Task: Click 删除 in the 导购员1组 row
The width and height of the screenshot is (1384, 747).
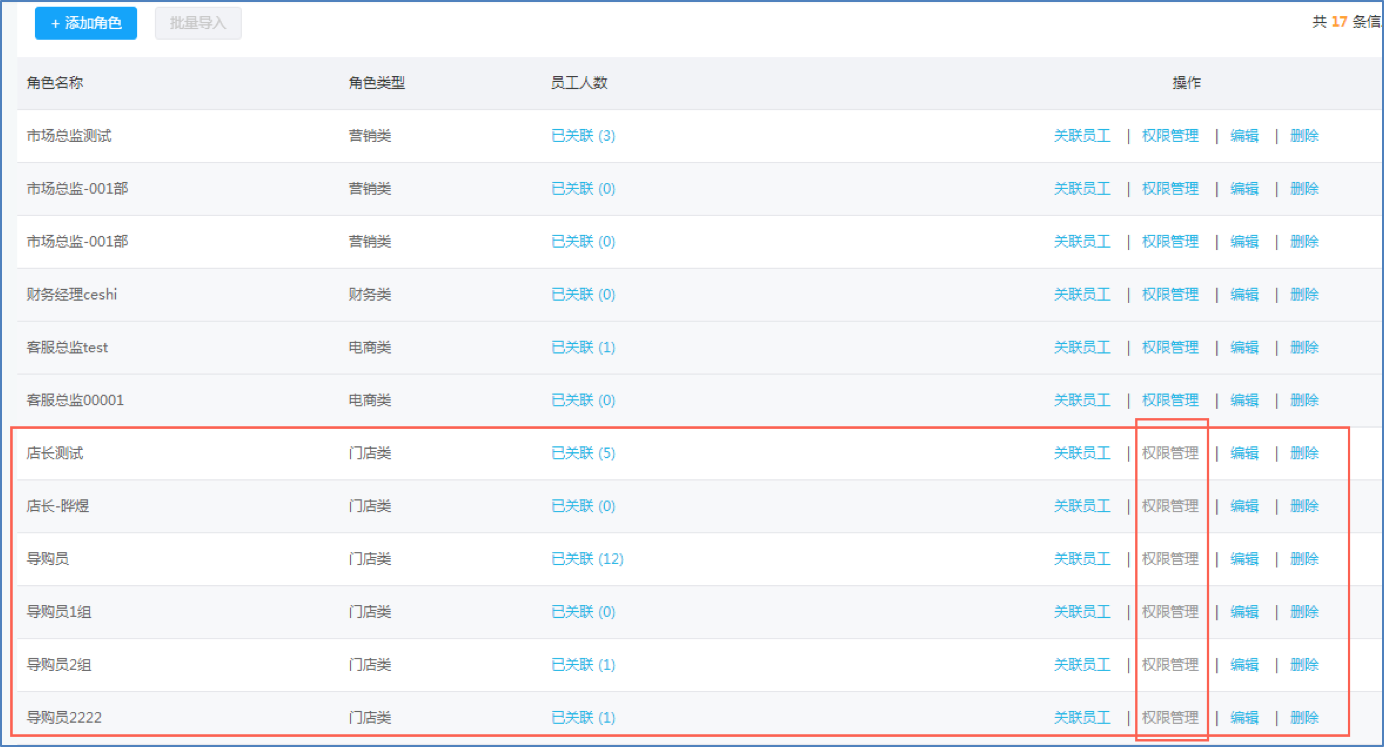Action: 1304,613
